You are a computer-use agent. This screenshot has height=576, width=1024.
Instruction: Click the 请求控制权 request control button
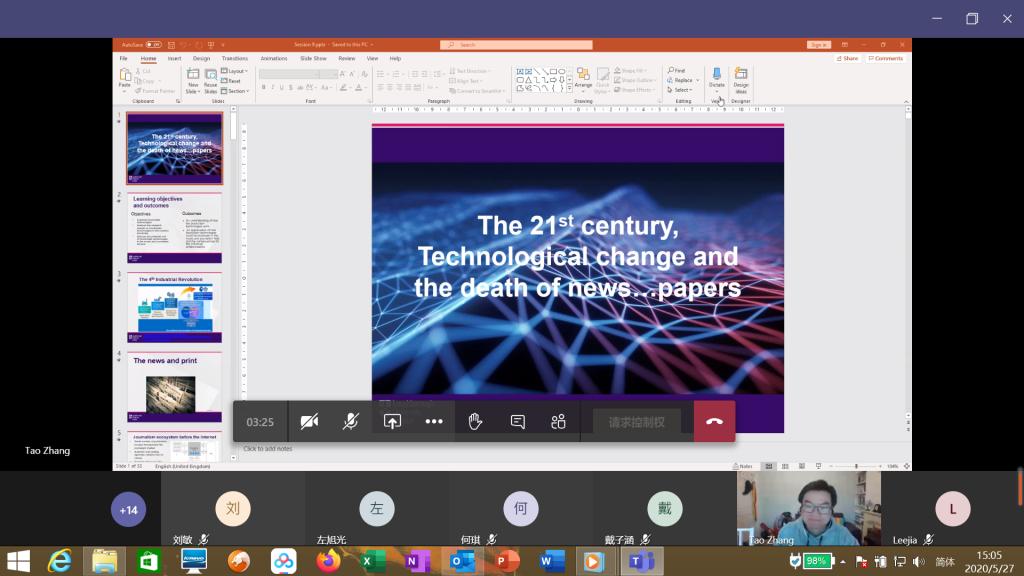pyautogui.click(x=636, y=422)
